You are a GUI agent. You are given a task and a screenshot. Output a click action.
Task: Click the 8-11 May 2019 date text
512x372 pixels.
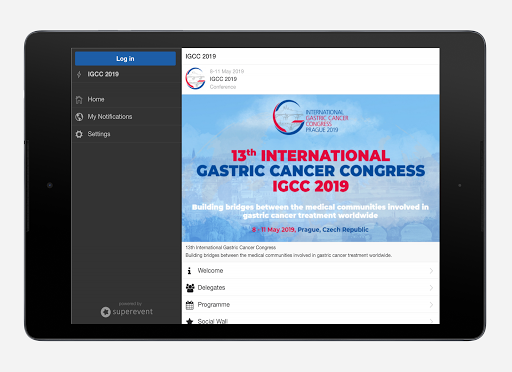point(227,71)
